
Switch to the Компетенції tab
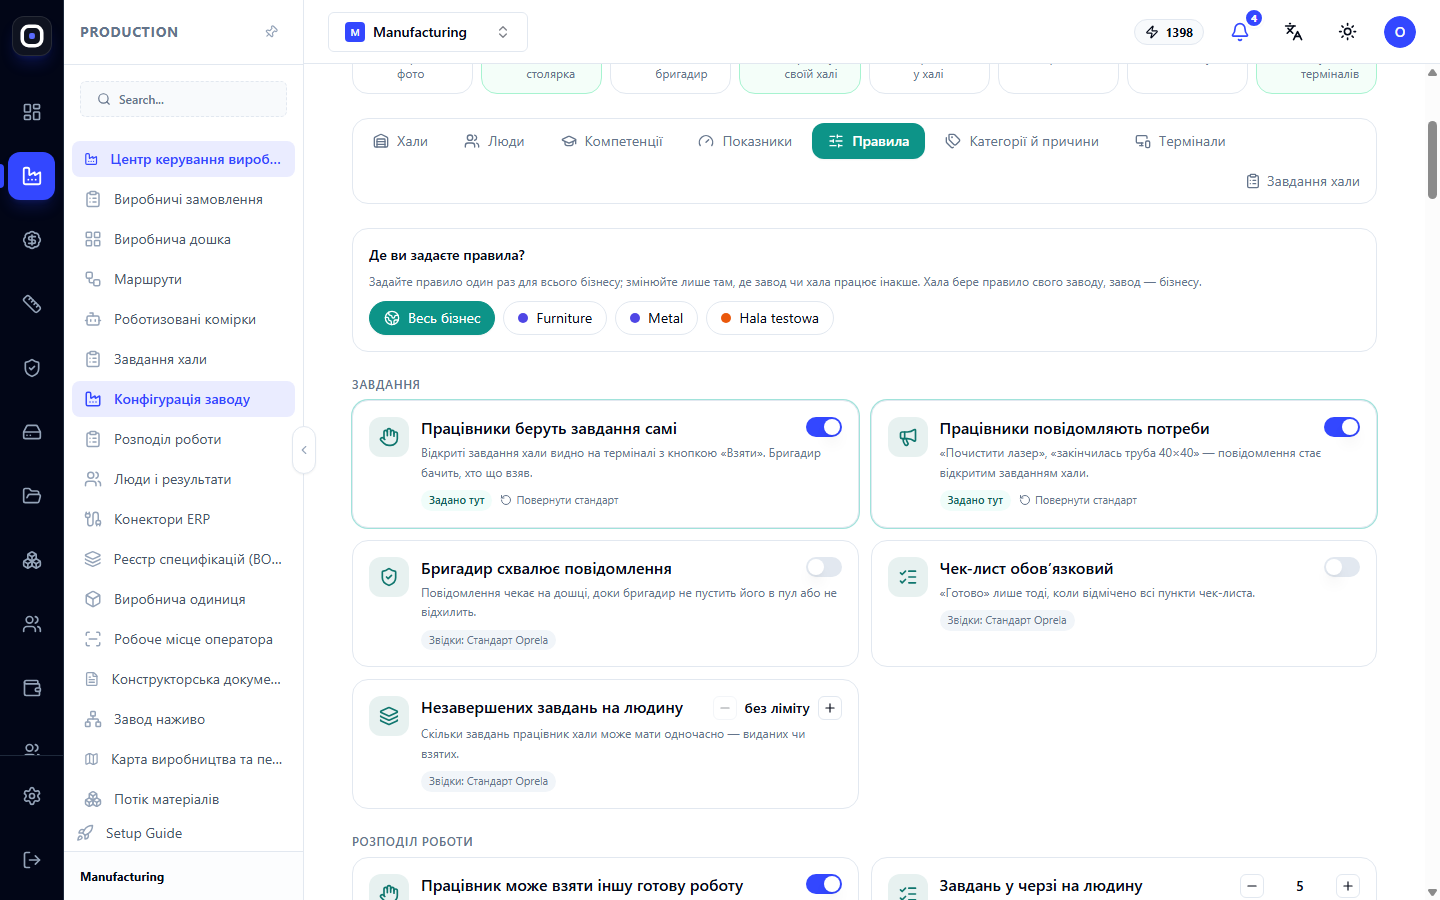pyautogui.click(x=612, y=141)
